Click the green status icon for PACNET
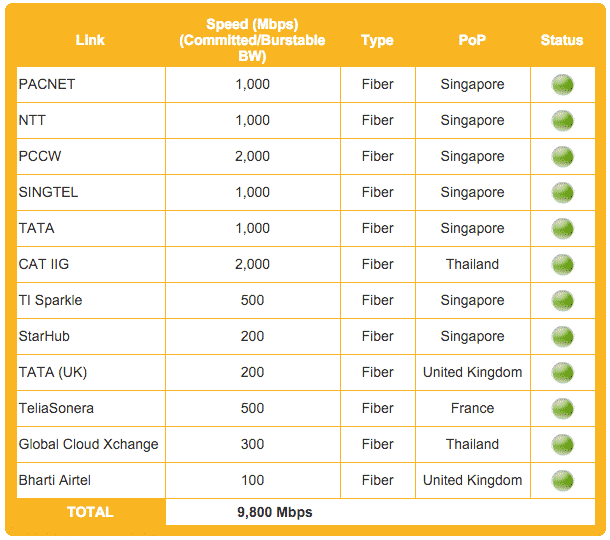This screenshot has width=610, height=540. [x=562, y=84]
